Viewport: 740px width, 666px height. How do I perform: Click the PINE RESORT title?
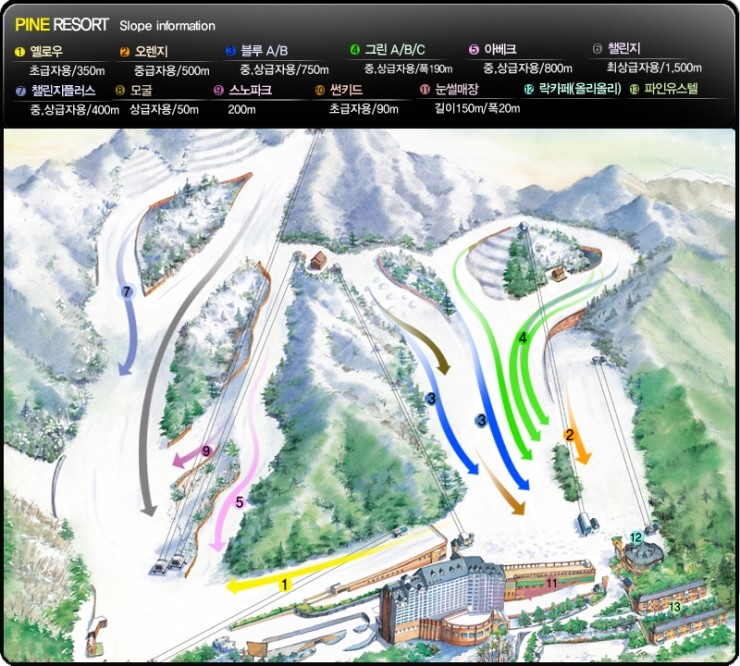(62, 25)
